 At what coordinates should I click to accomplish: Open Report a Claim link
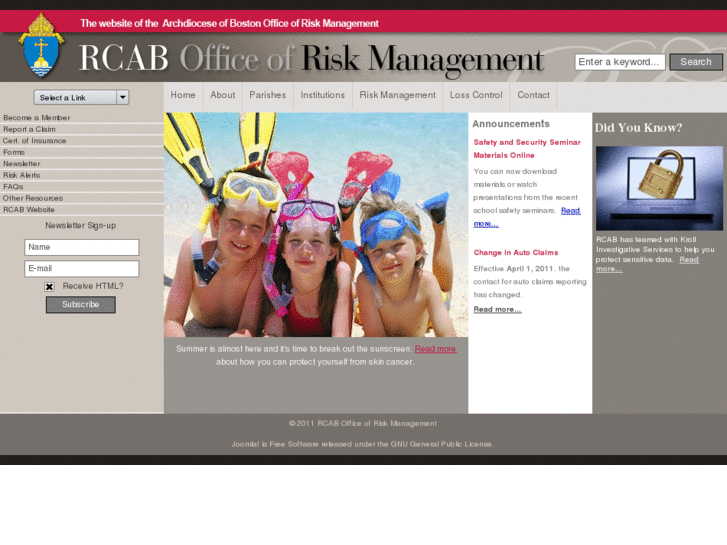point(29,129)
